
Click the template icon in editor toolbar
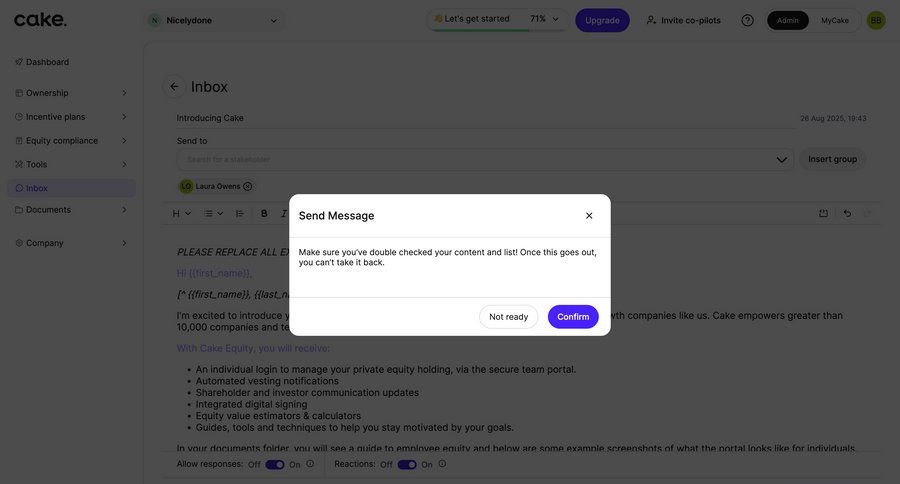point(823,213)
